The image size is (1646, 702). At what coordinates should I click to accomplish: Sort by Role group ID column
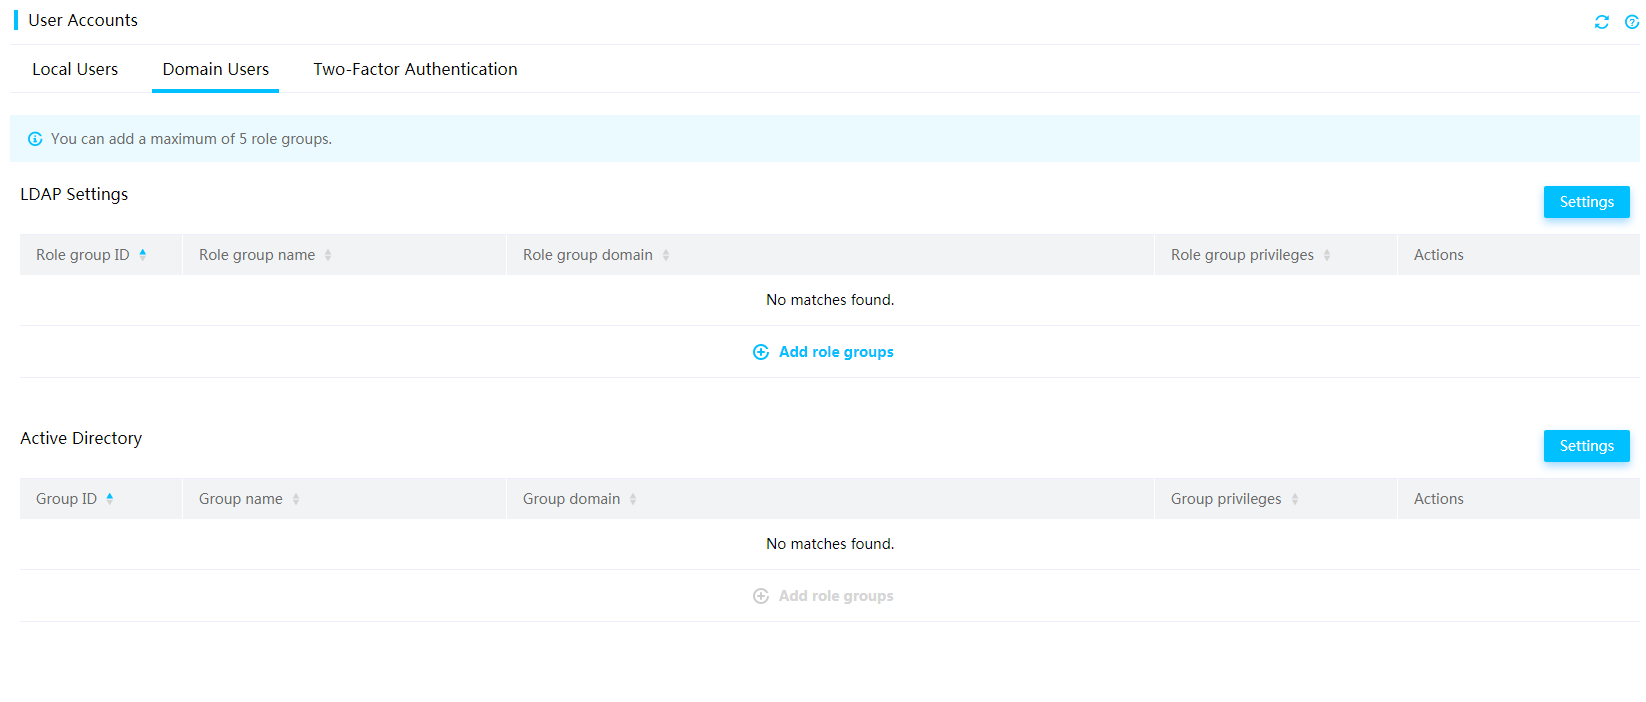coord(143,255)
